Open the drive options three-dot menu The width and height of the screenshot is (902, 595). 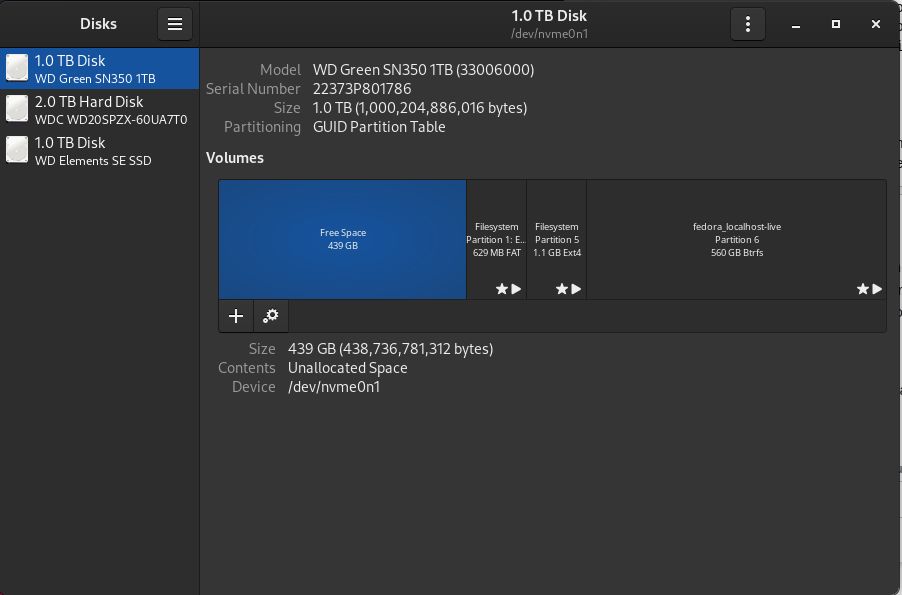click(x=747, y=24)
